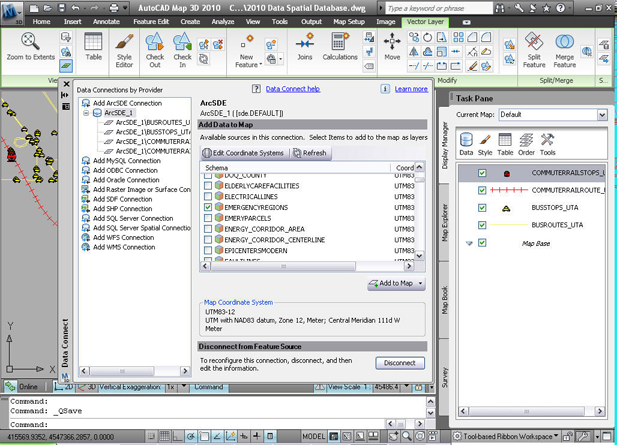Toggle BUSSTOPS_UTA layer visibility
This screenshot has height=445, width=617.
(x=482, y=207)
